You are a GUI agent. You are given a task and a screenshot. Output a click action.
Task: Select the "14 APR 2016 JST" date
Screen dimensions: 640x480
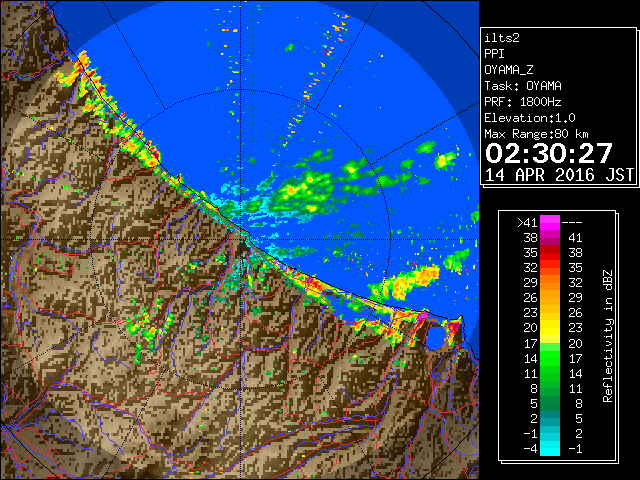[x=559, y=175]
